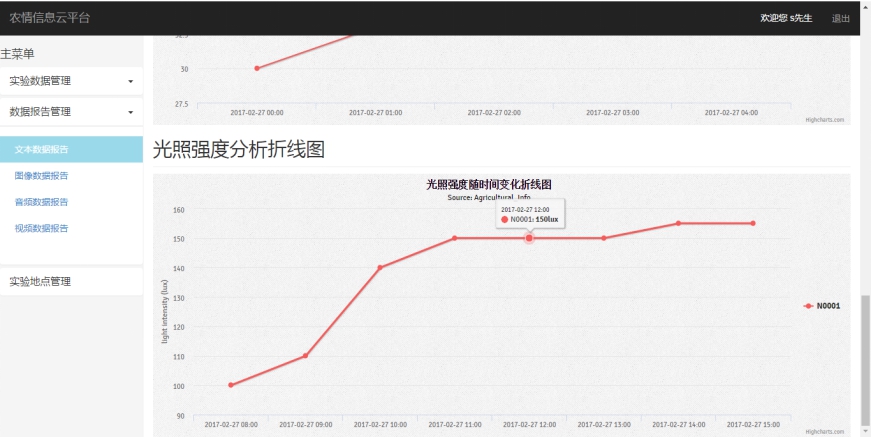Screen dimensions: 871x437
Task: Click the 11:00 data point at 150 lux
Action: 454,238
